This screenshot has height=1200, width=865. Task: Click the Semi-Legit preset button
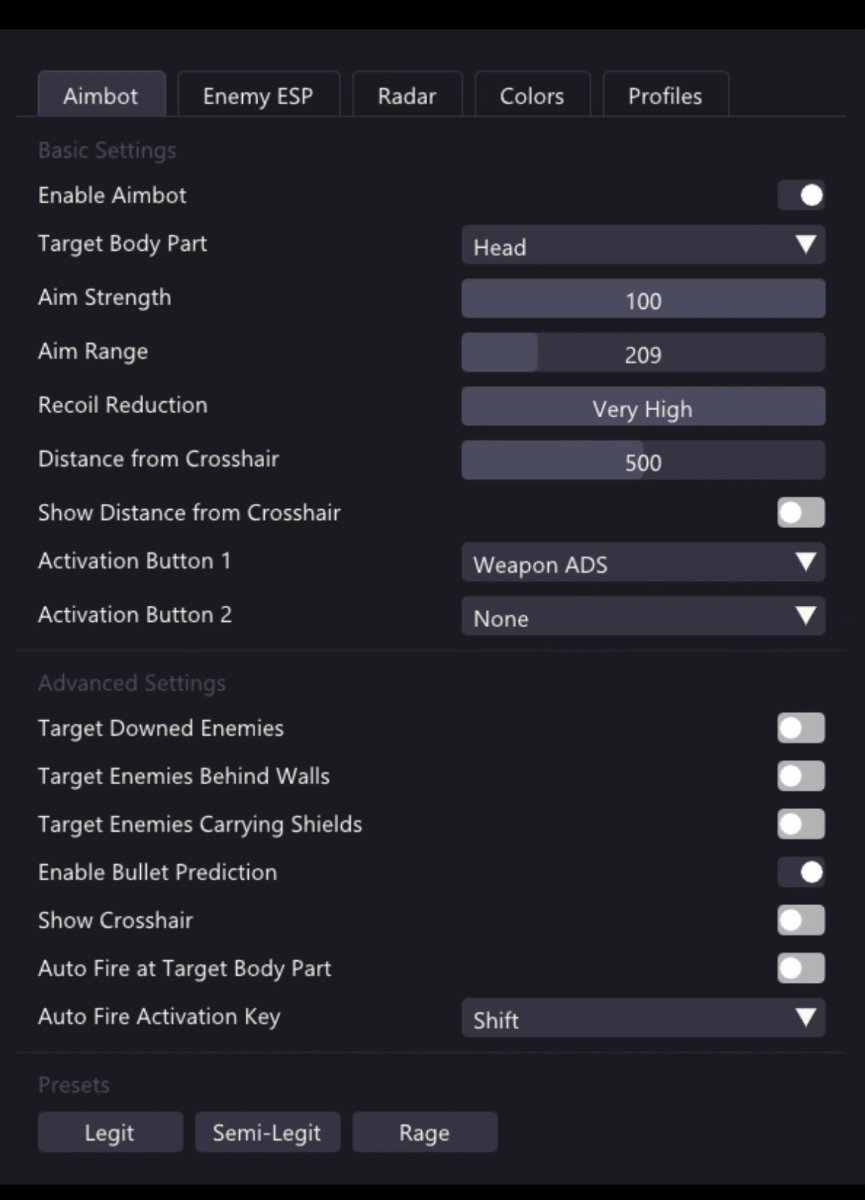pyautogui.click(x=267, y=1133)
